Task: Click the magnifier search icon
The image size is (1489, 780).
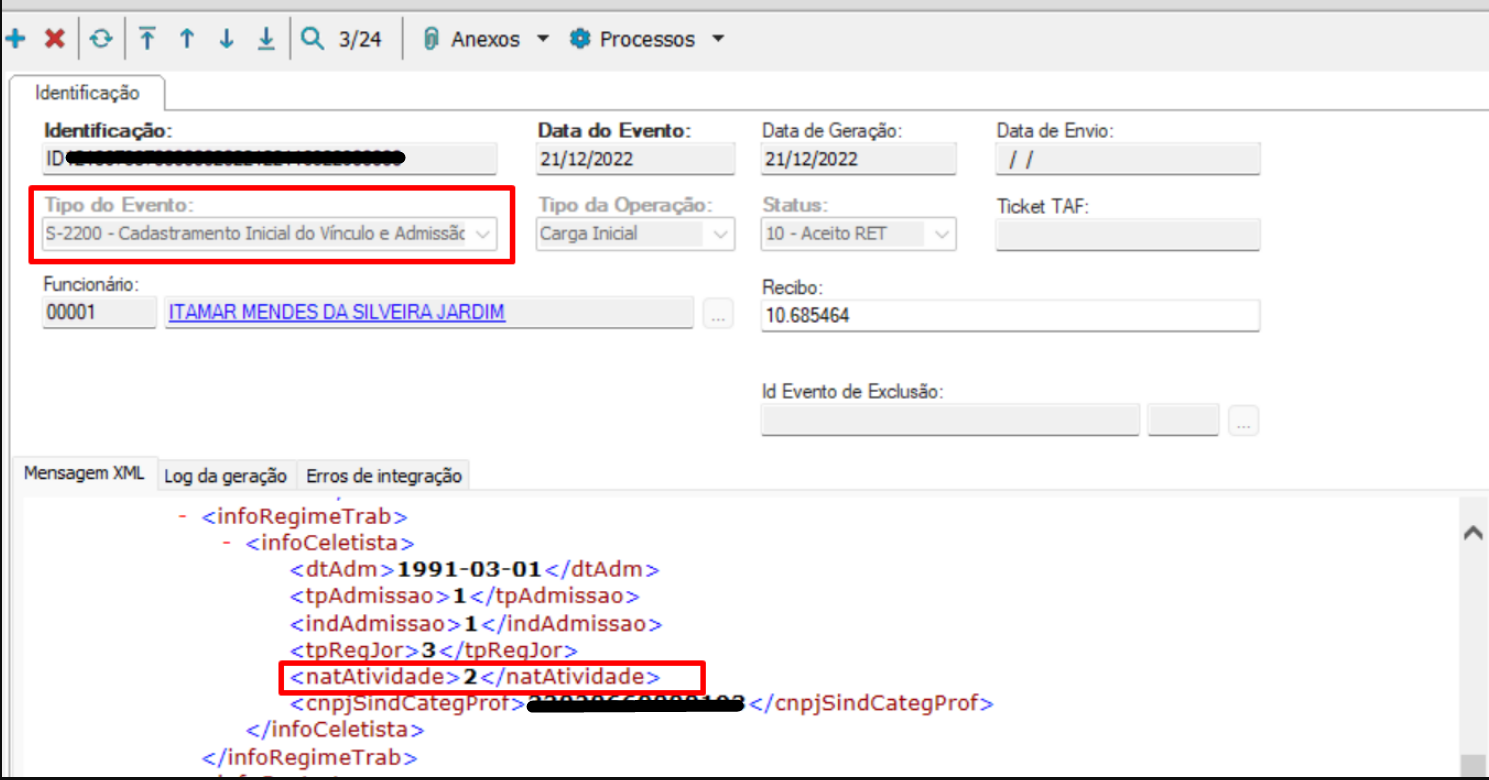Action: (313, 39)
